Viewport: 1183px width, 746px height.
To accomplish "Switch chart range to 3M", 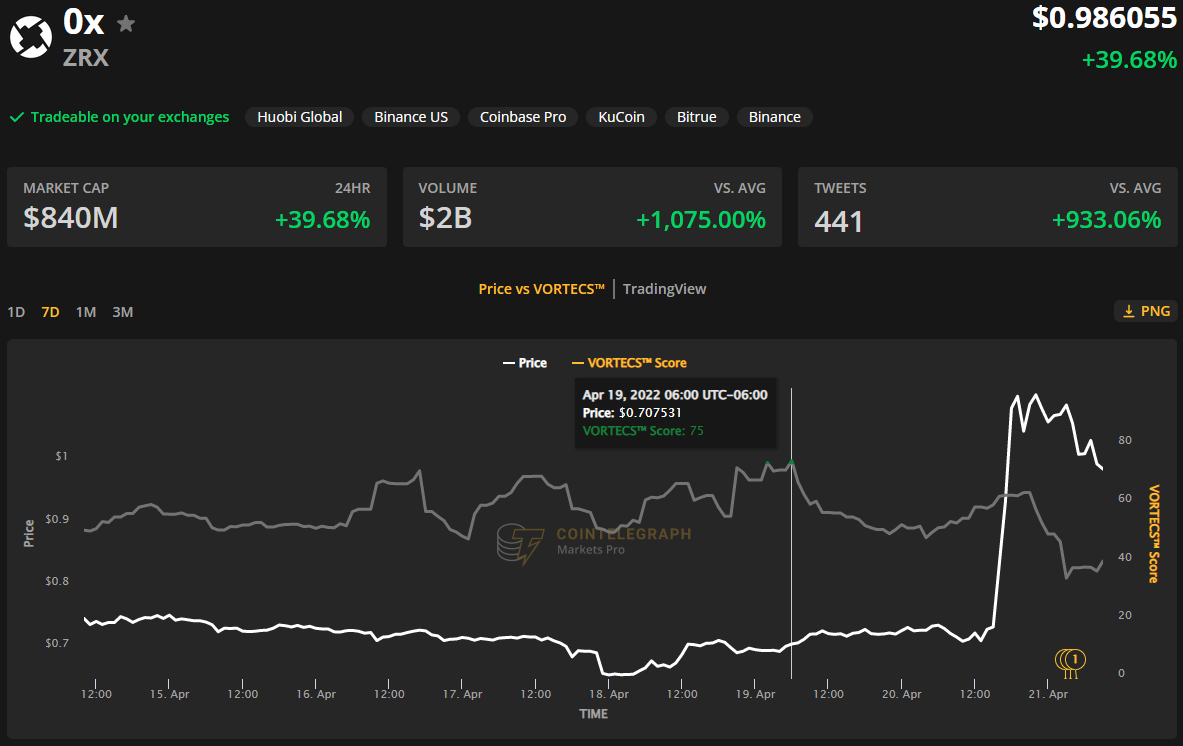I will pos(122,312).
